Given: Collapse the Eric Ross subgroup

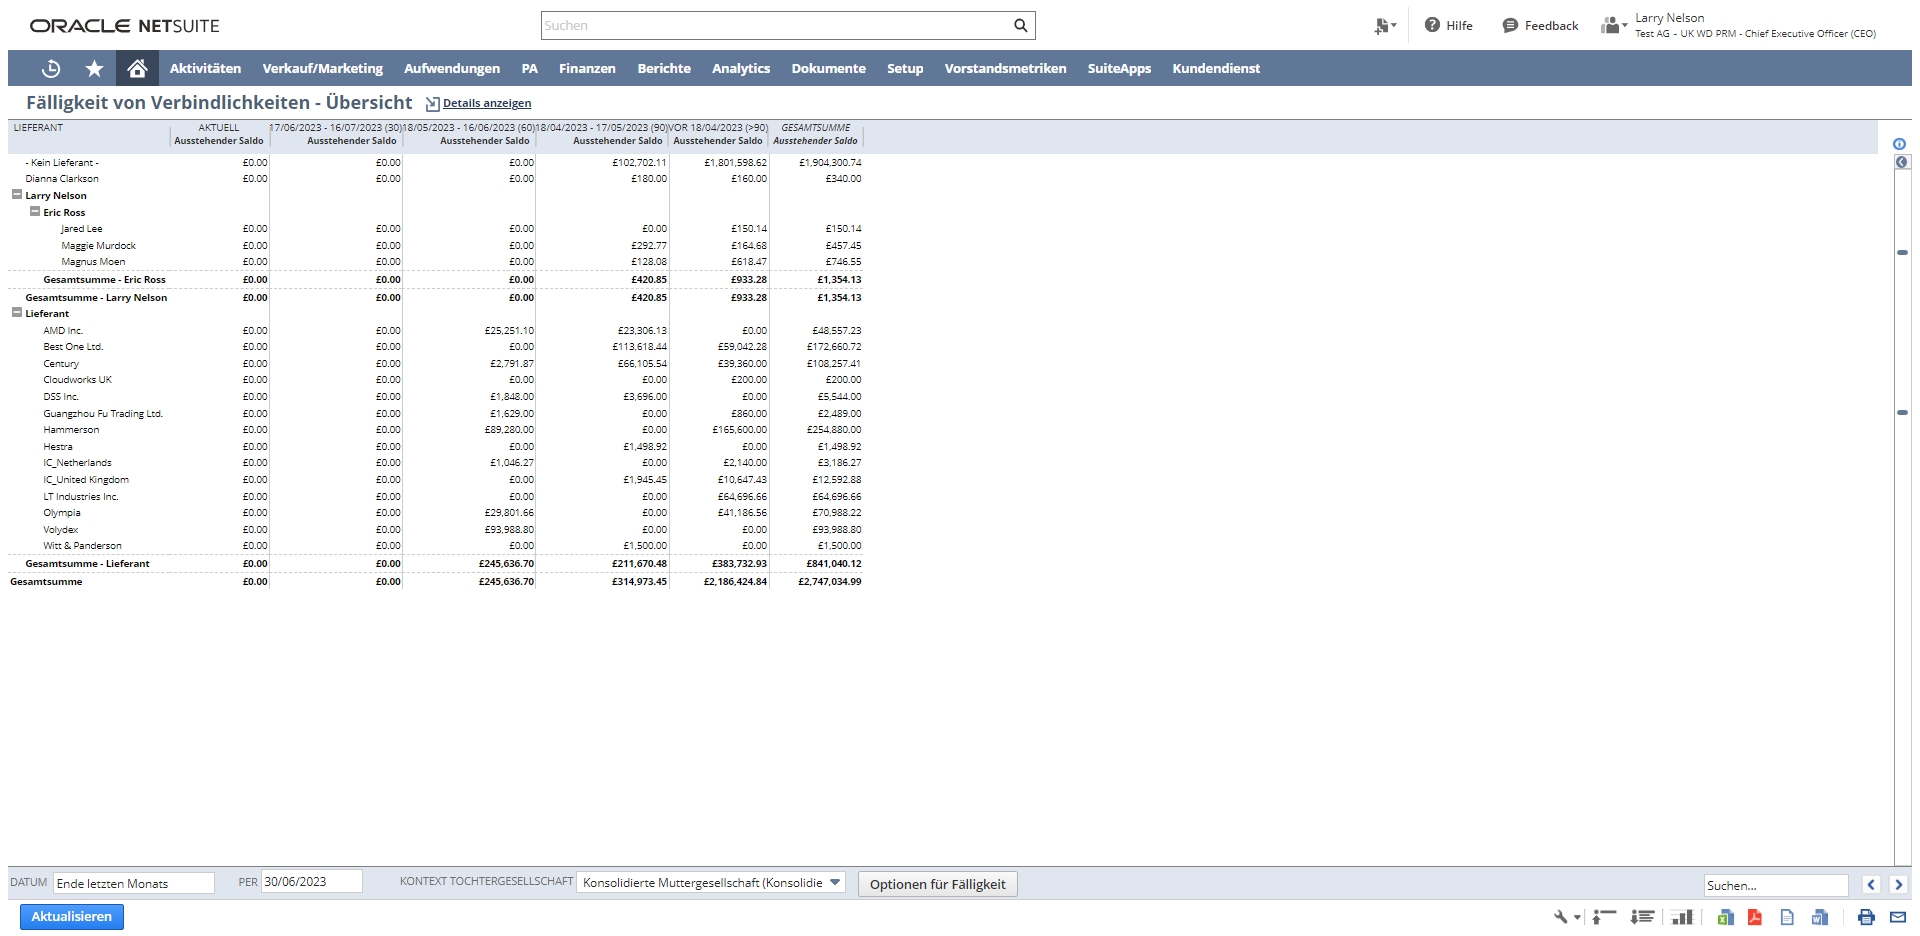Looking at the screenshot, I should pos(35,212).
